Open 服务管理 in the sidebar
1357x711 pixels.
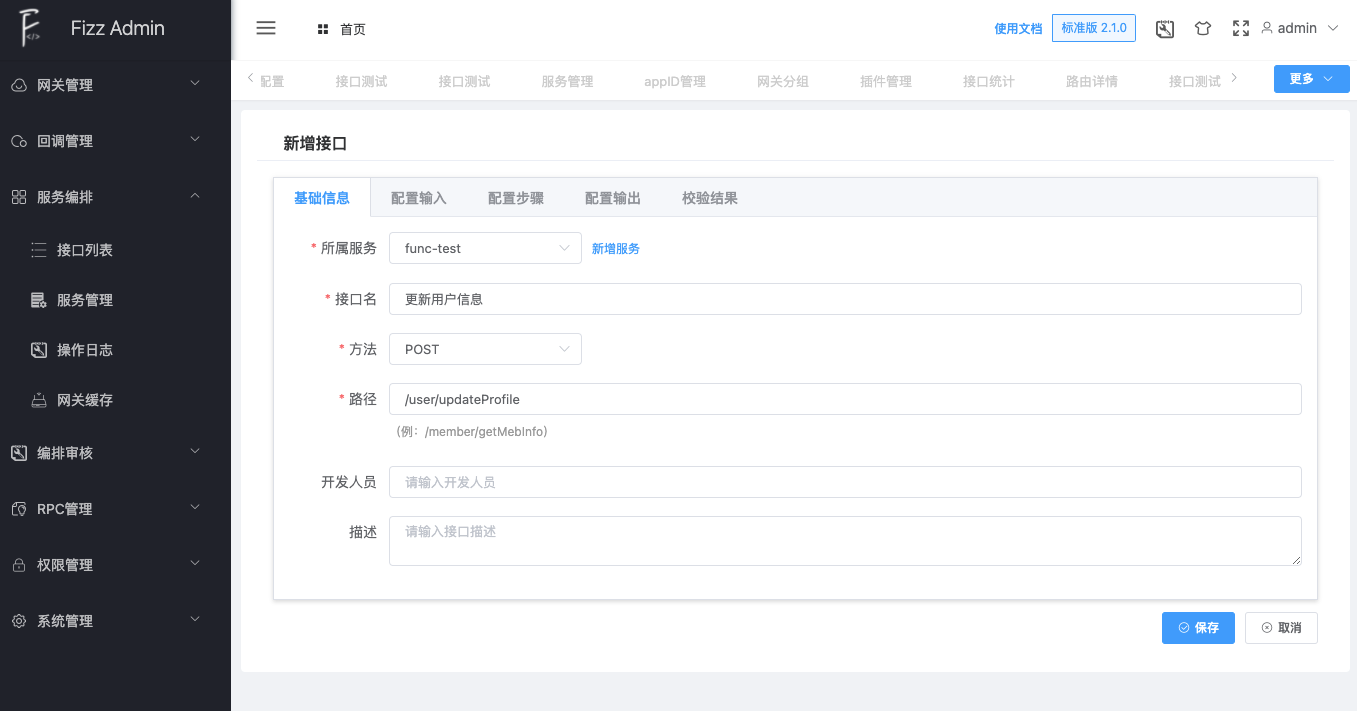tap(84, 300)
